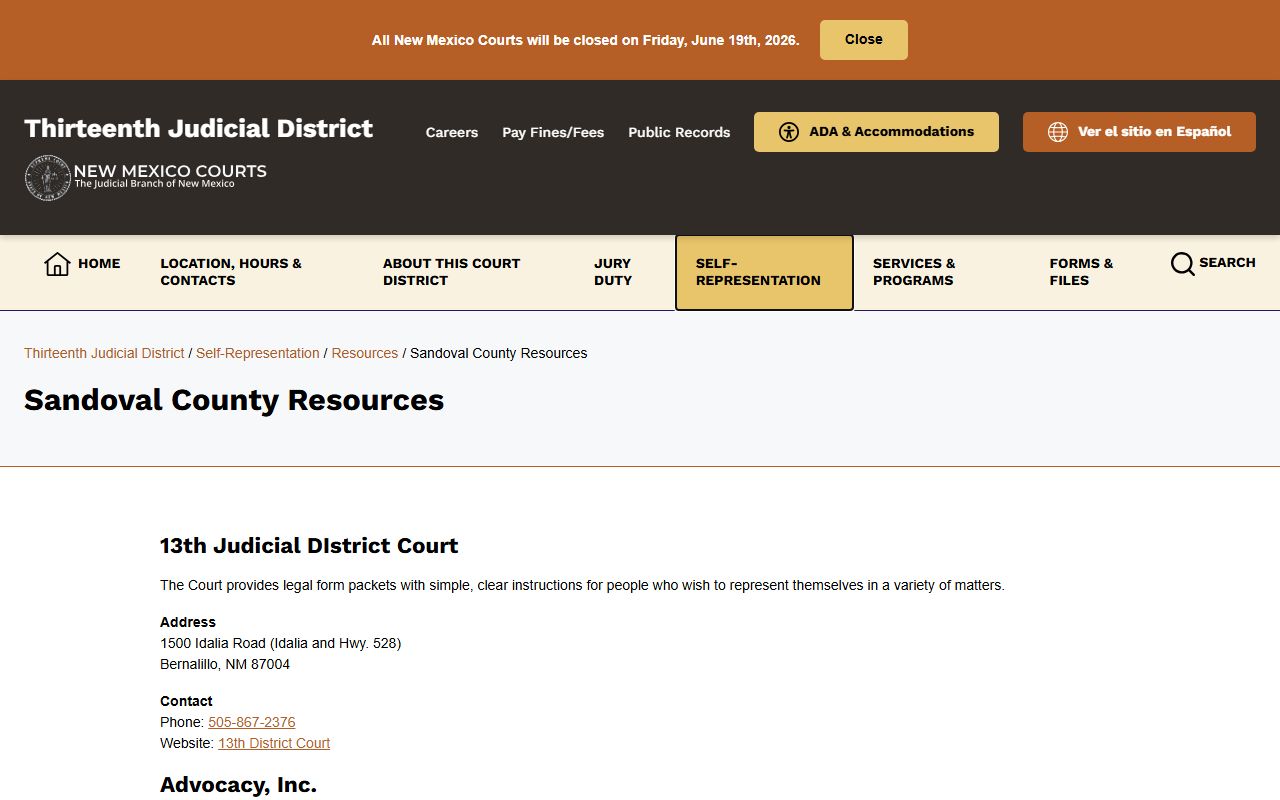Call phone number 505-867-2376 link

tap(252, 722)
